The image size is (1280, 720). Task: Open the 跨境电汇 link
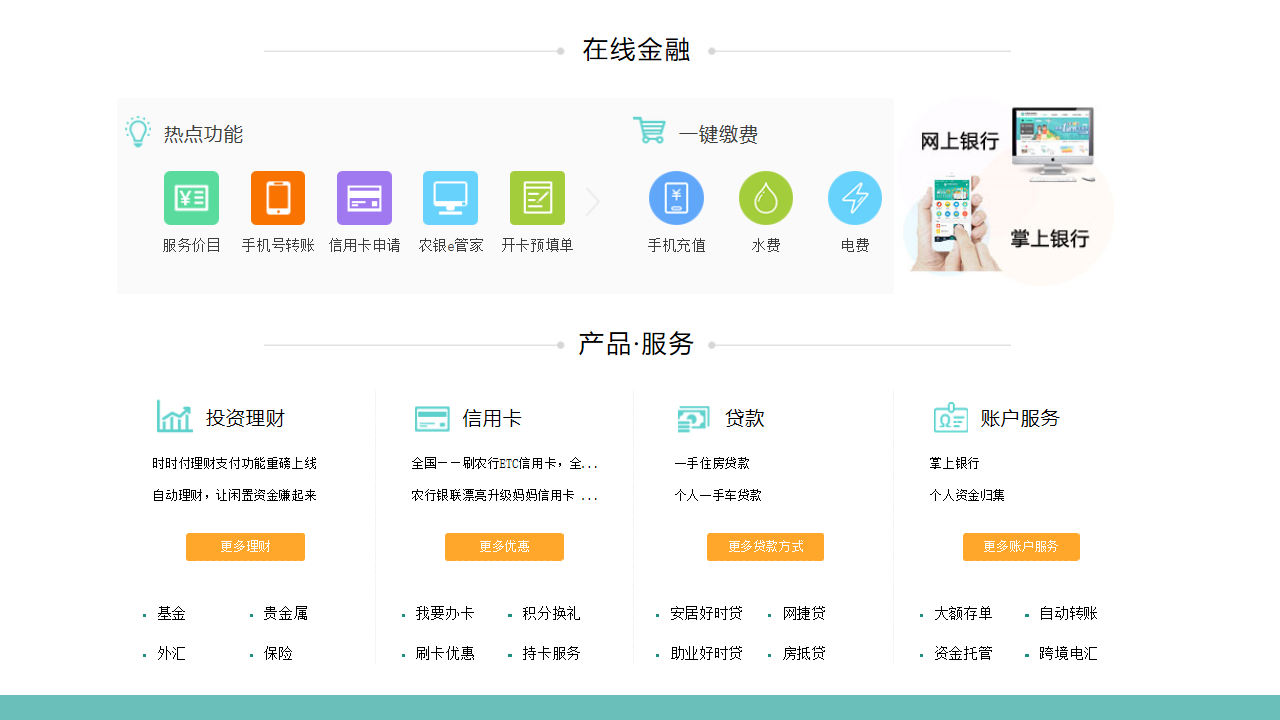[1068, 653]
